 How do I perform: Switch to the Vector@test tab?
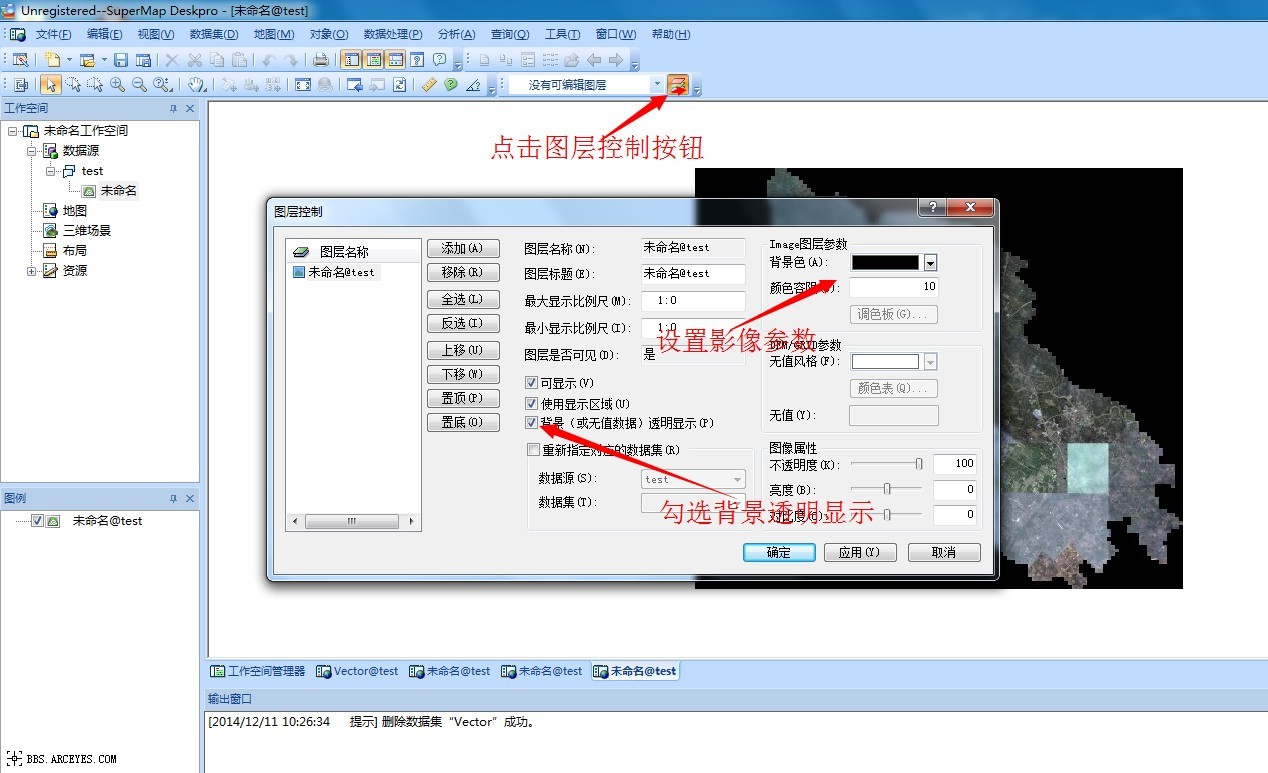pyautogui.click(x=357, y=671)
